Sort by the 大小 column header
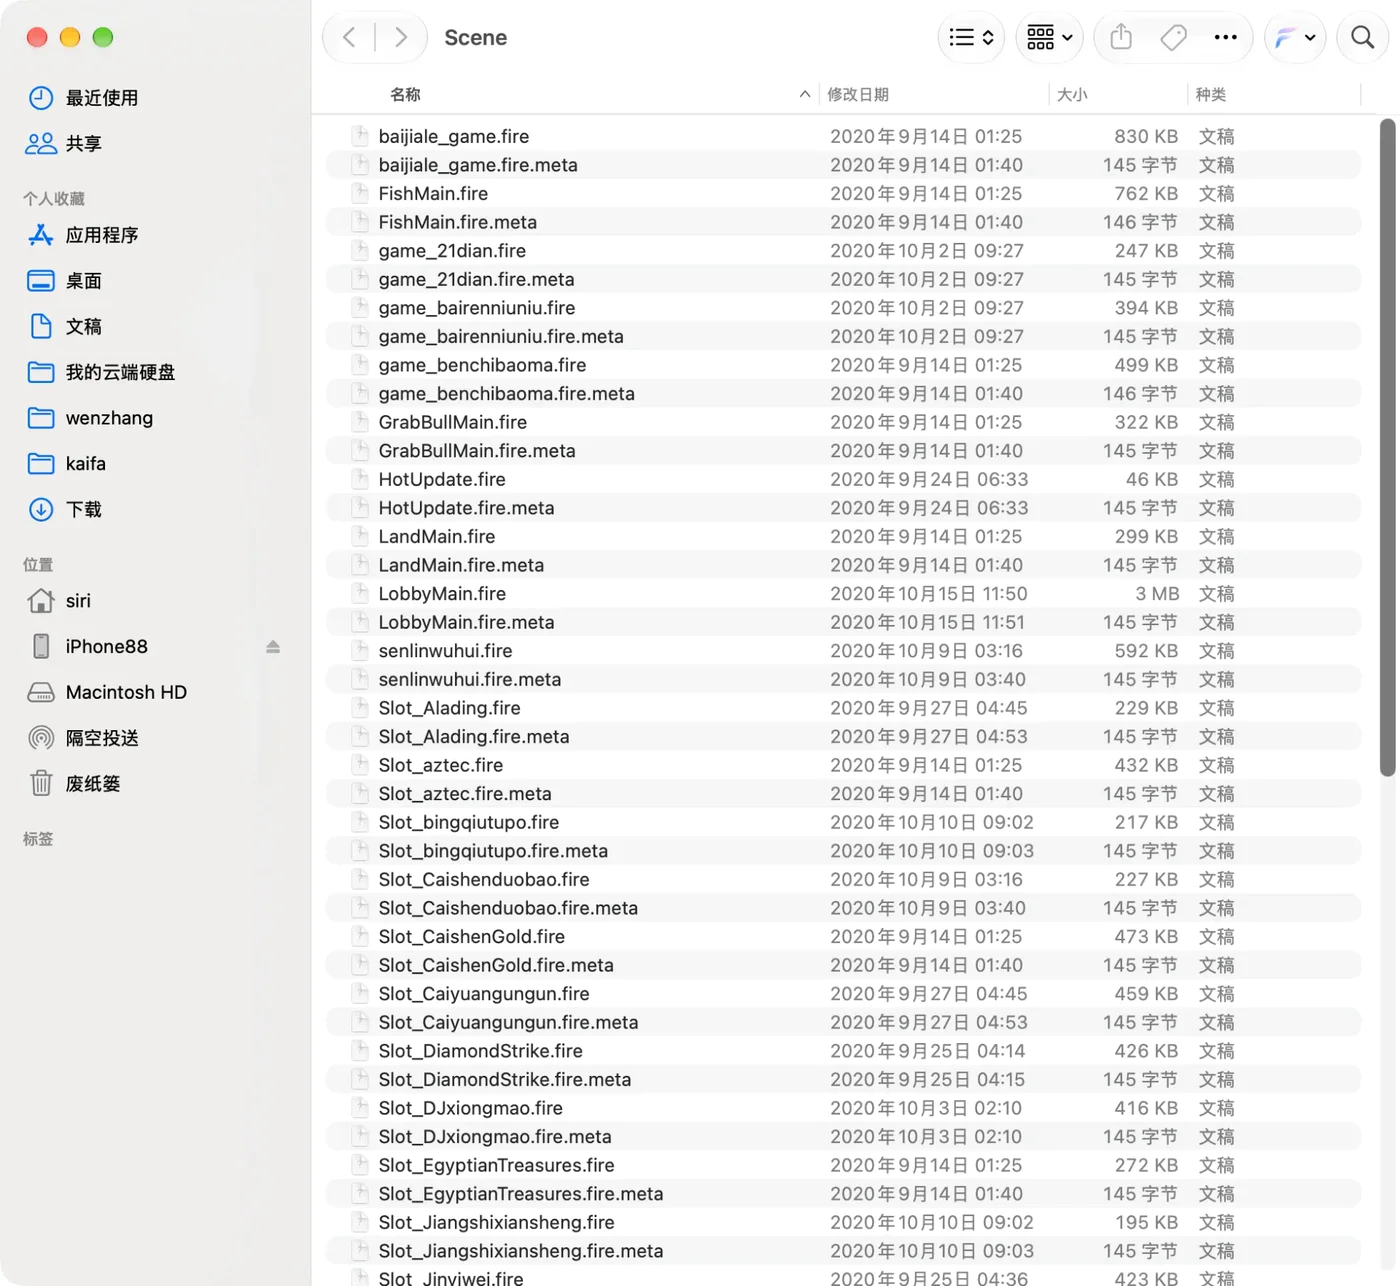The height and width of the screenshot is (1286, 1400). pyautogui.click(x=1072, y=94)
